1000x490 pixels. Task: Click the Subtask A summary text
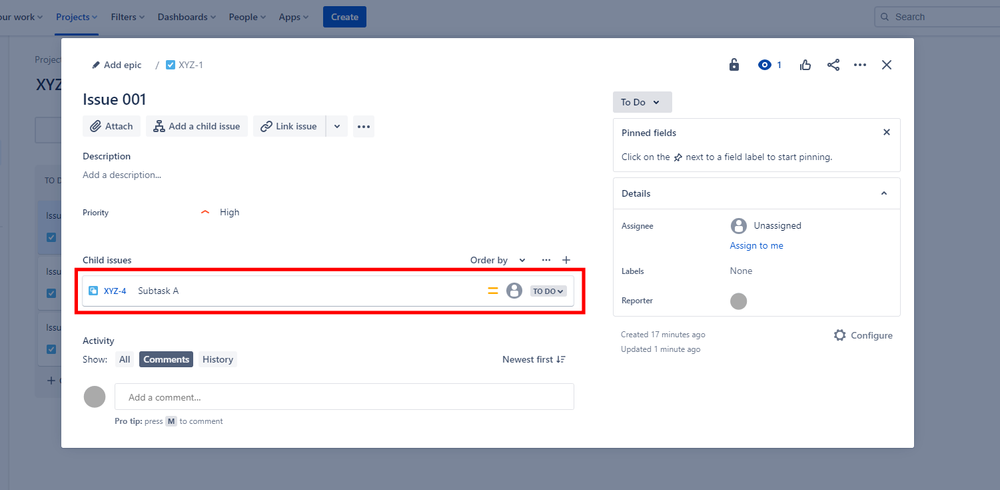pos(158,291)
